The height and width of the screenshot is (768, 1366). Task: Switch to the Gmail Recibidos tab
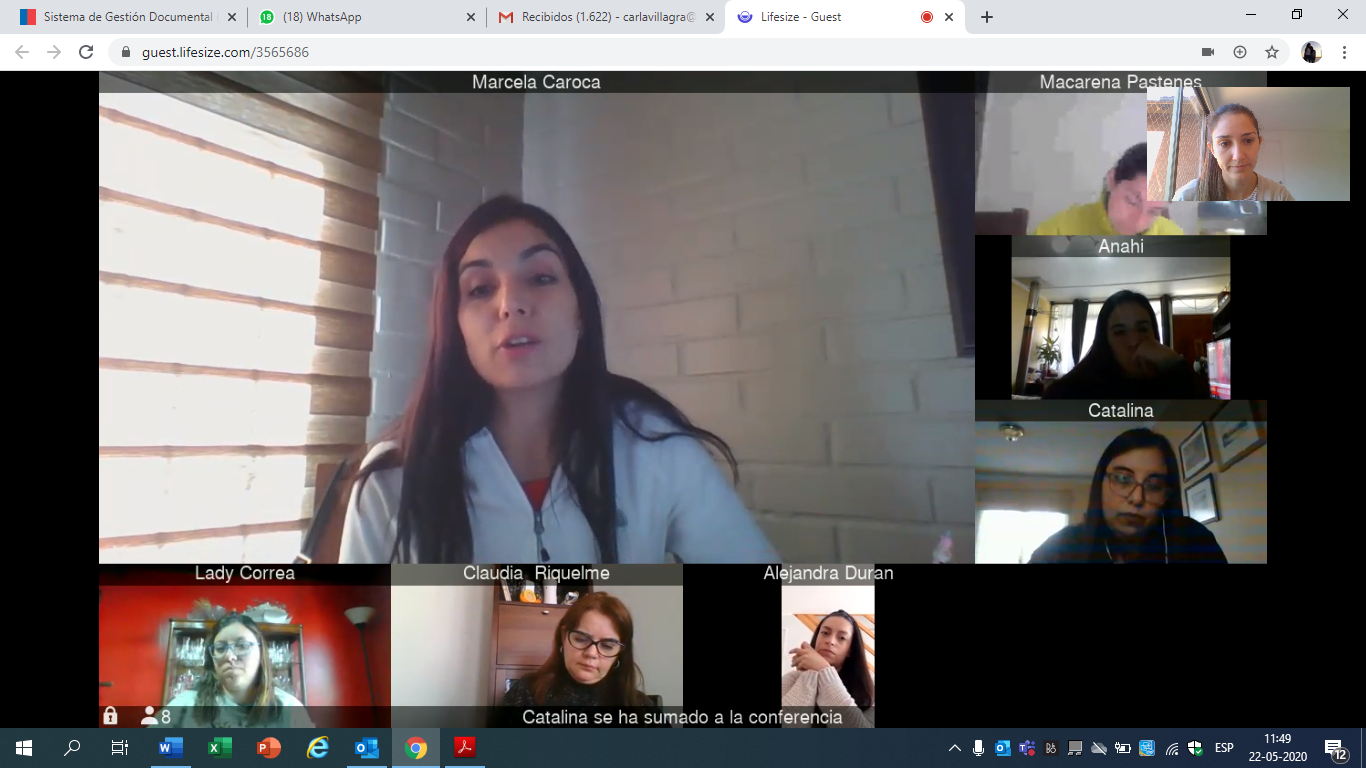600,17
